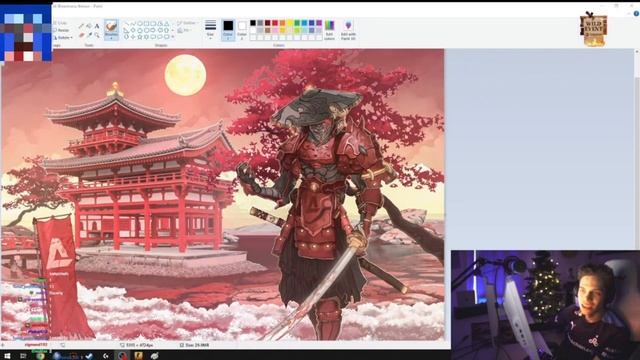The height and width of the screenshot is (360, 640).
Task: Click the samurai painting canvas
Action: pos(223,195)
